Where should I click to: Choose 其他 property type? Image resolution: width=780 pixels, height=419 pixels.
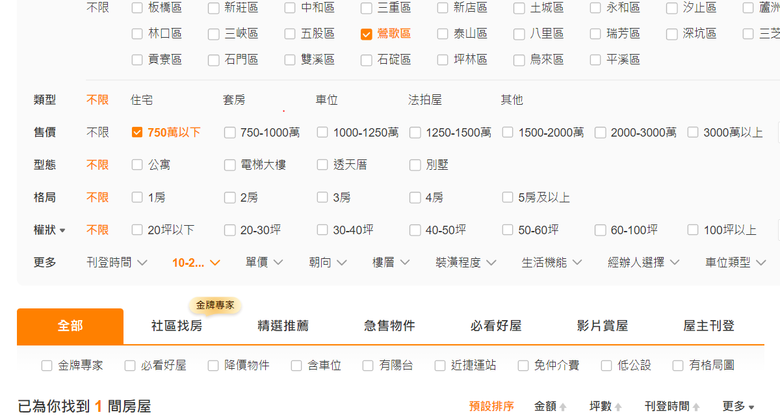512,100
